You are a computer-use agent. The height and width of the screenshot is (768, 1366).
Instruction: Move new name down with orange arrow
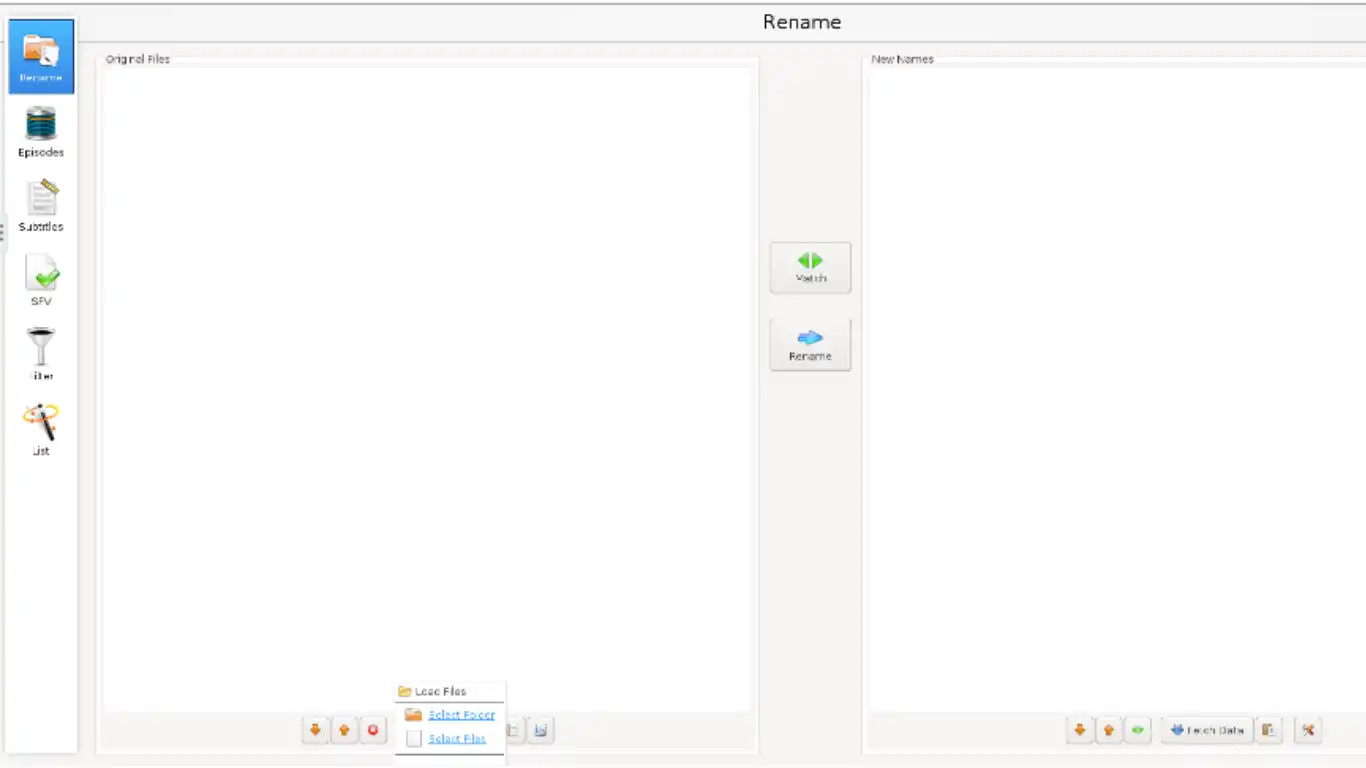[x=1079, y=730]
